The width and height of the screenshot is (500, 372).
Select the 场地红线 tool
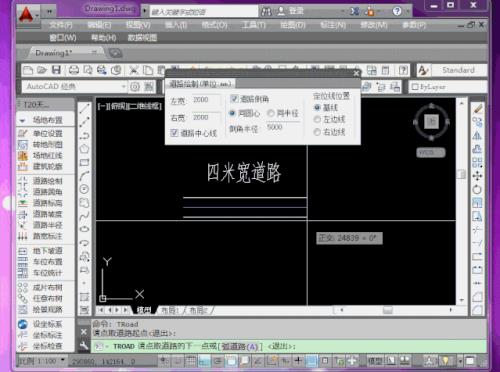pos(41,155)
